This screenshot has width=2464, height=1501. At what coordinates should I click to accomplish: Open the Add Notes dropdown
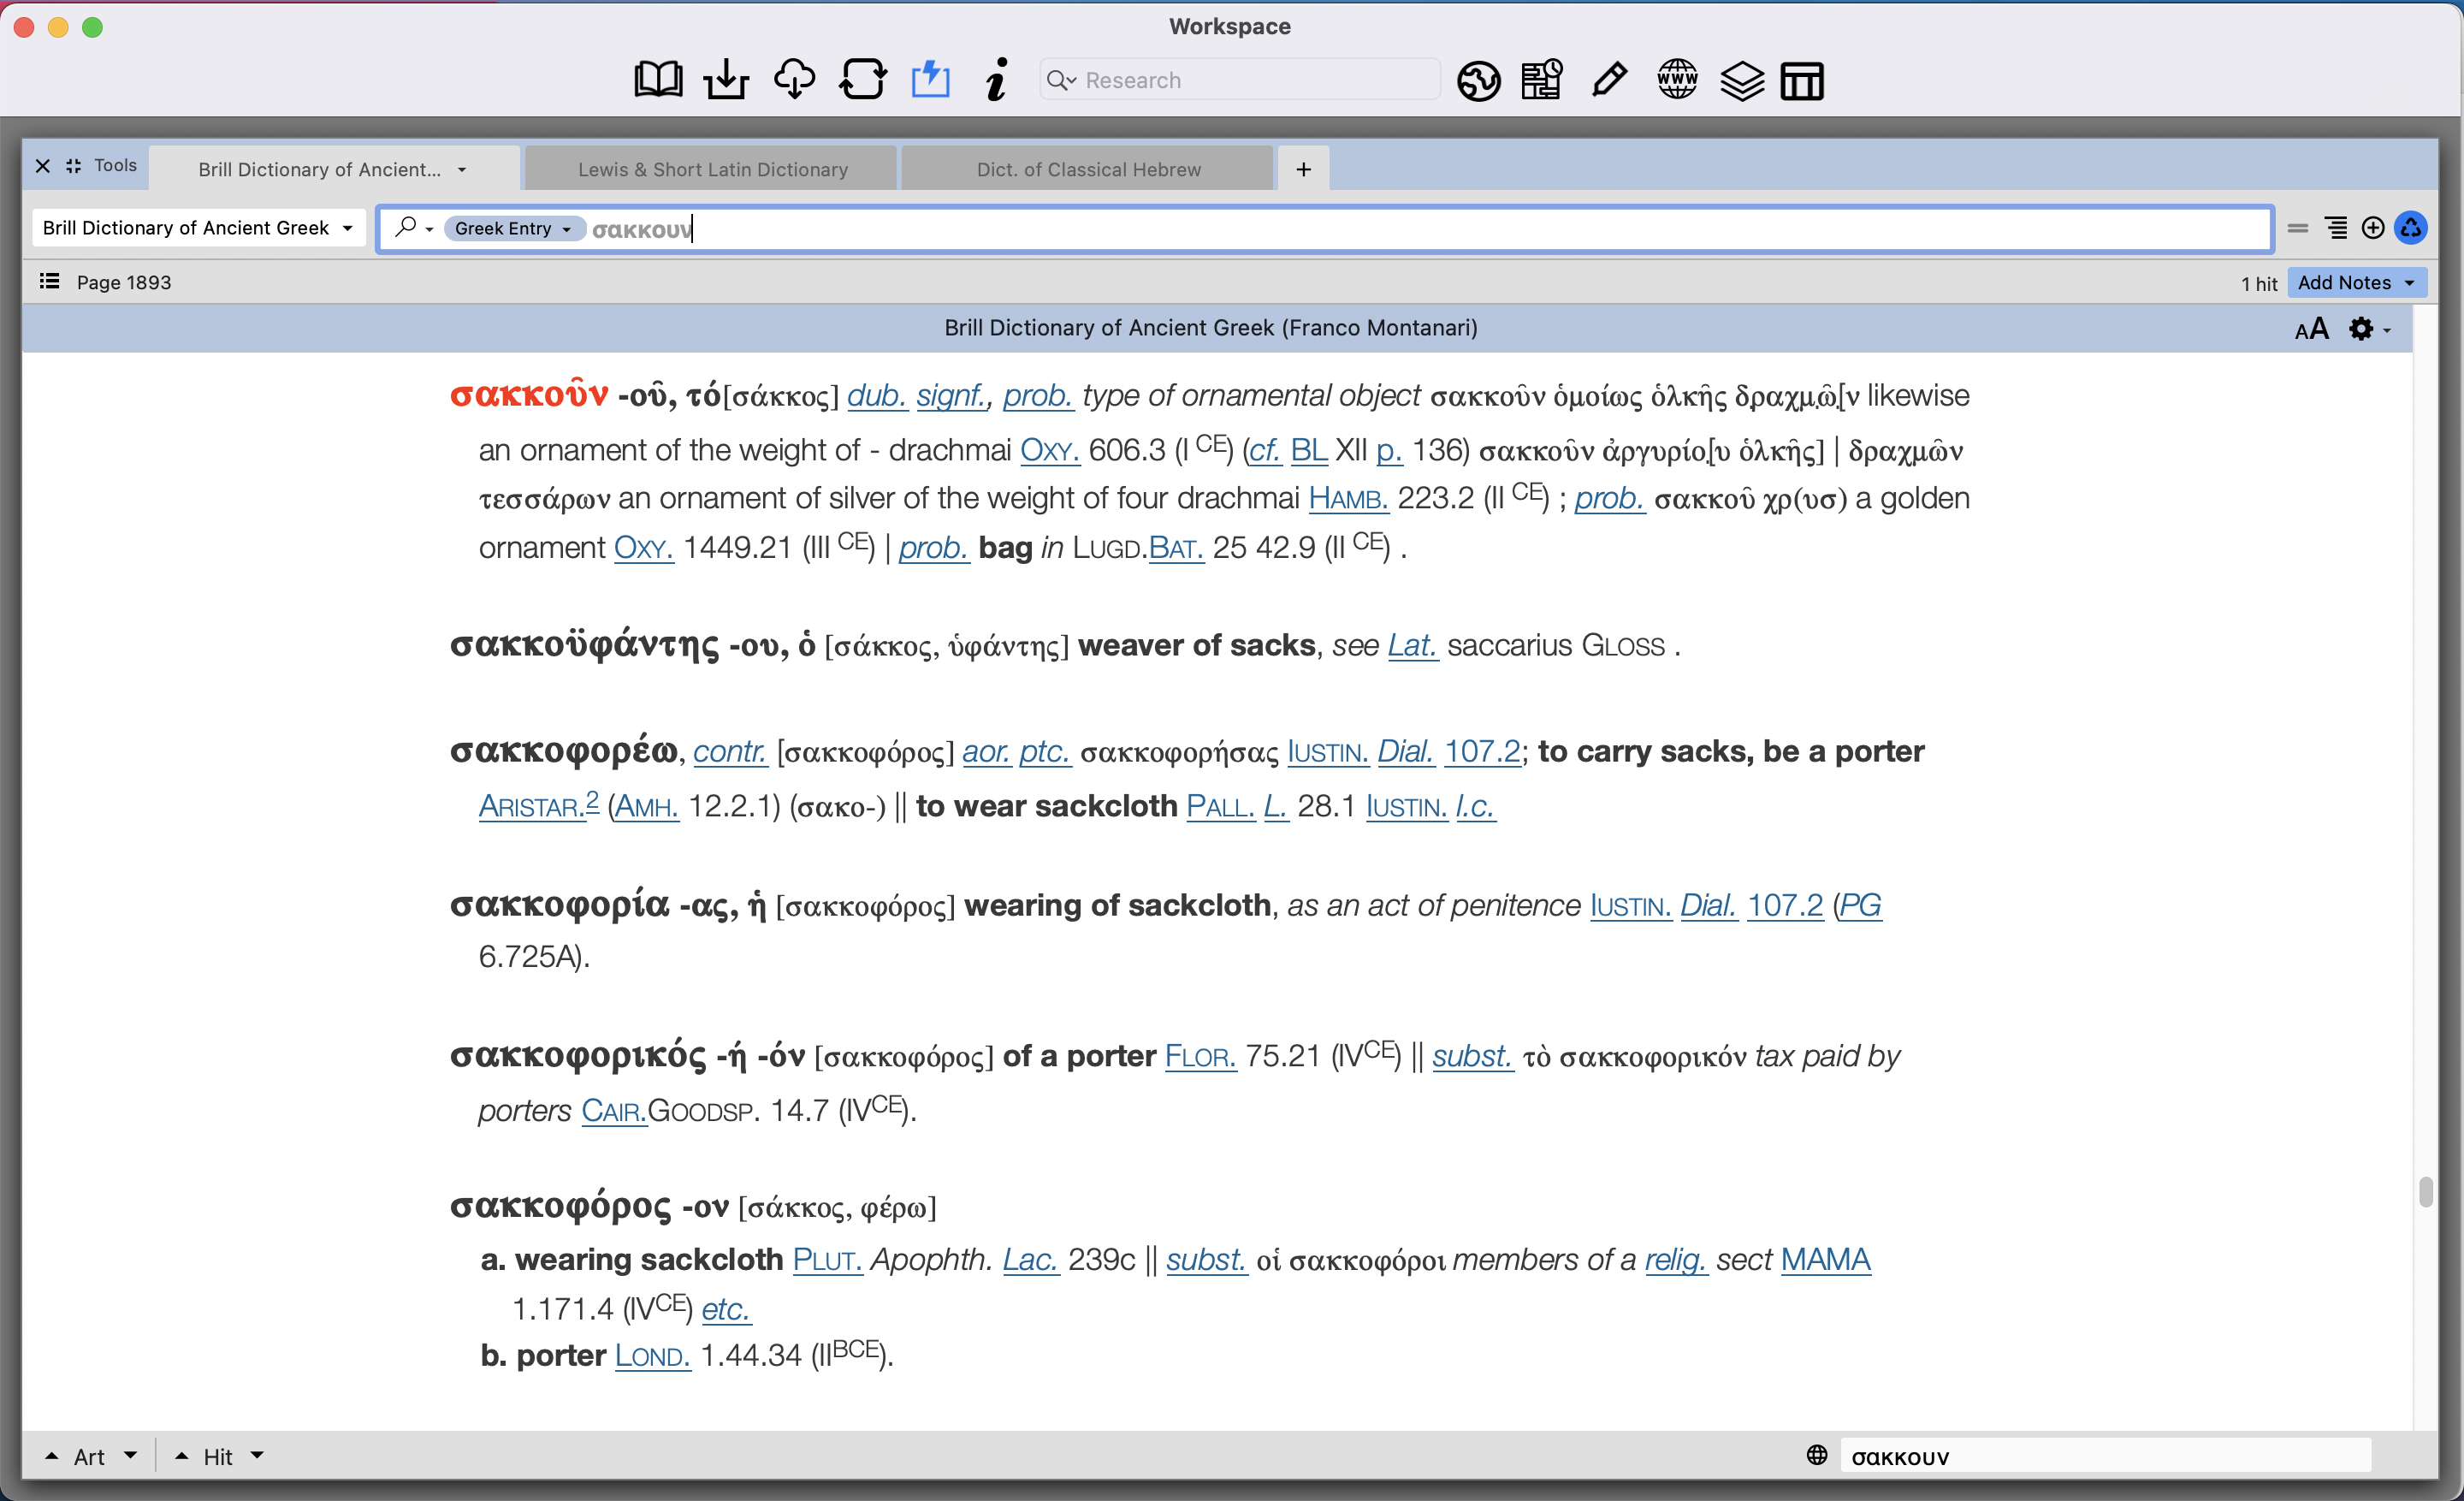pyautogui.click(x=2356, y=283)
